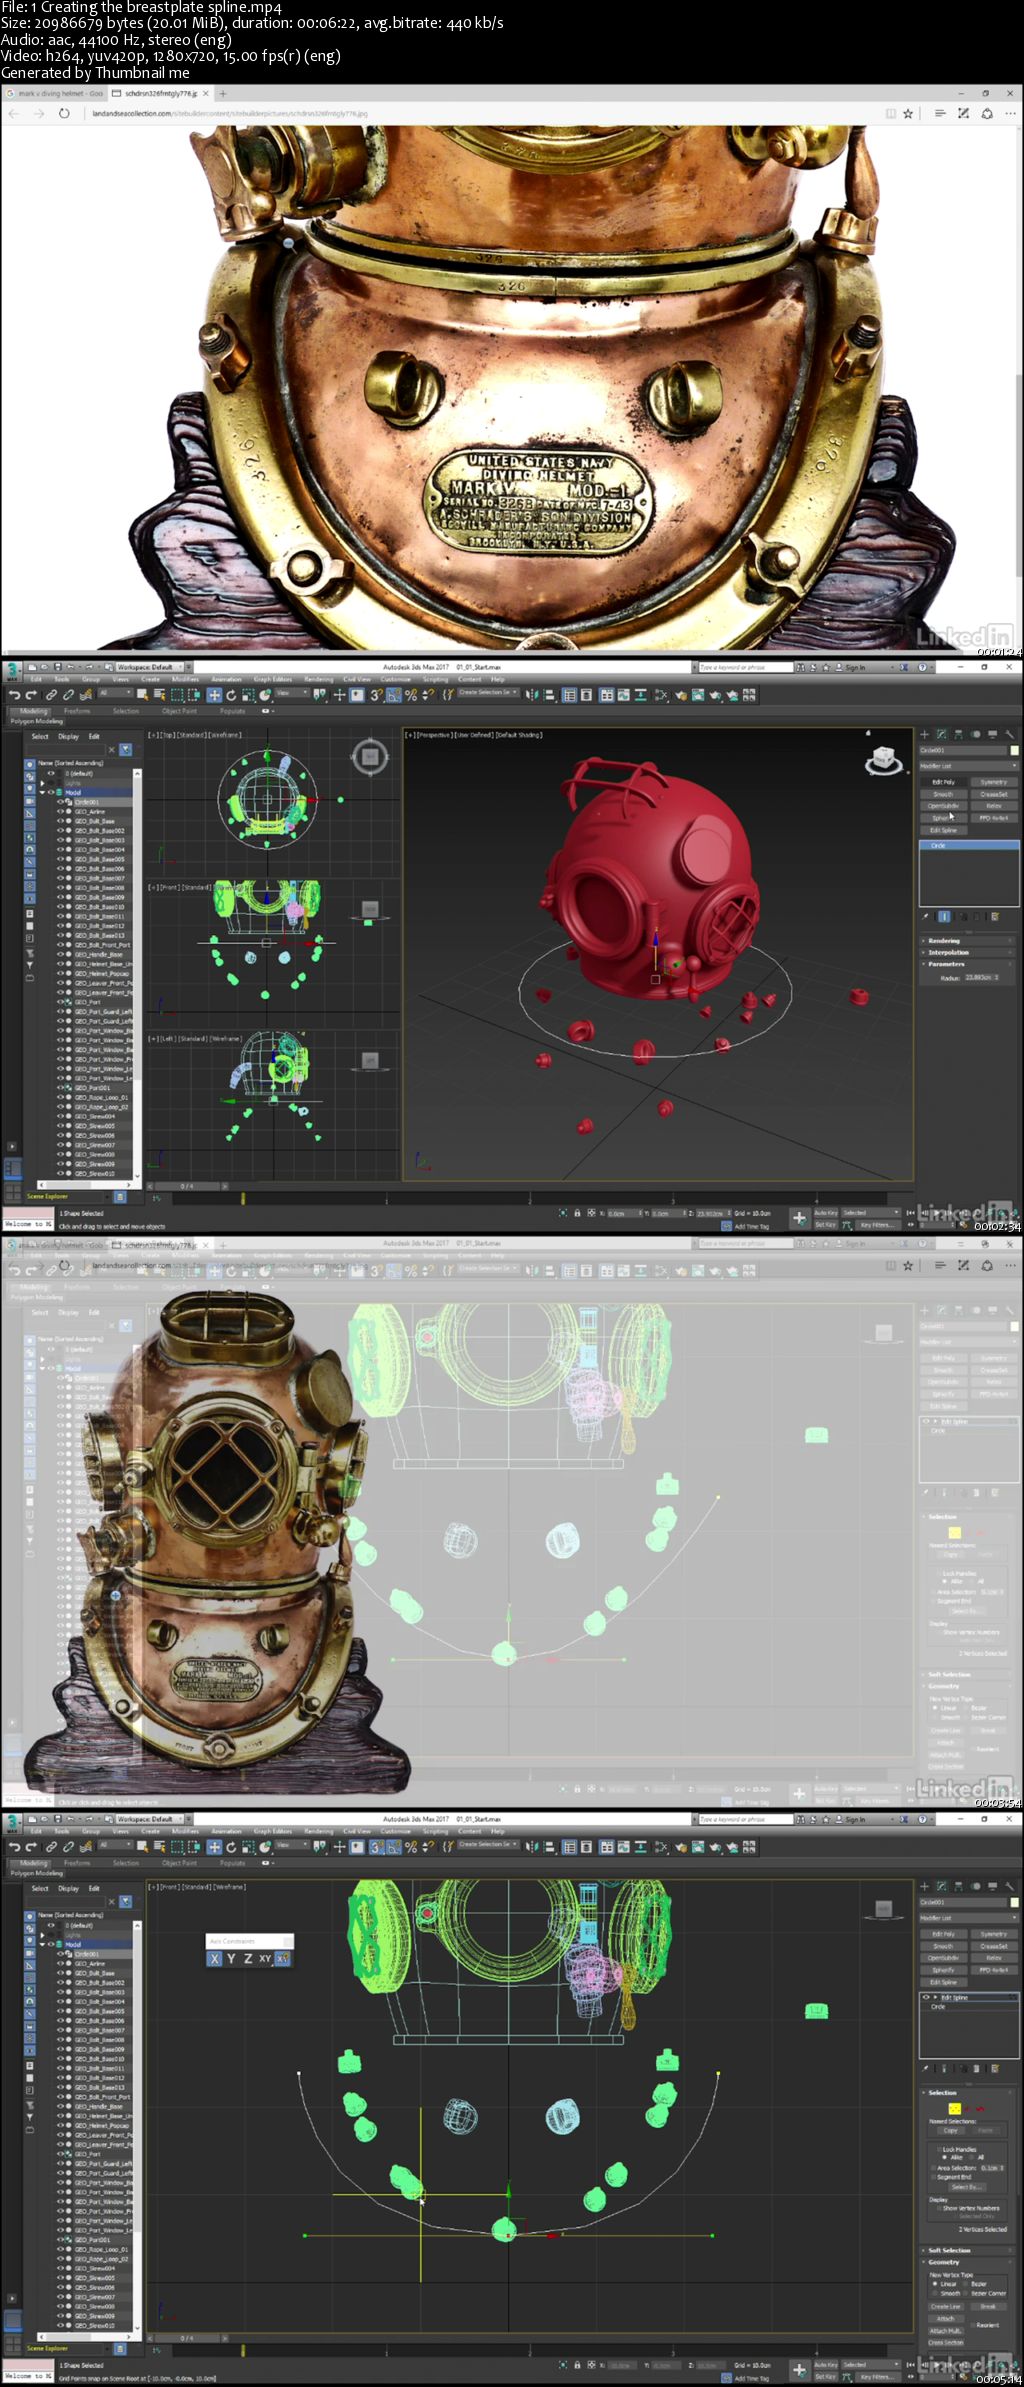
Task: Enable the Reorient checkbox in the 00:05:14 frame
Action: coord(973,2325)
